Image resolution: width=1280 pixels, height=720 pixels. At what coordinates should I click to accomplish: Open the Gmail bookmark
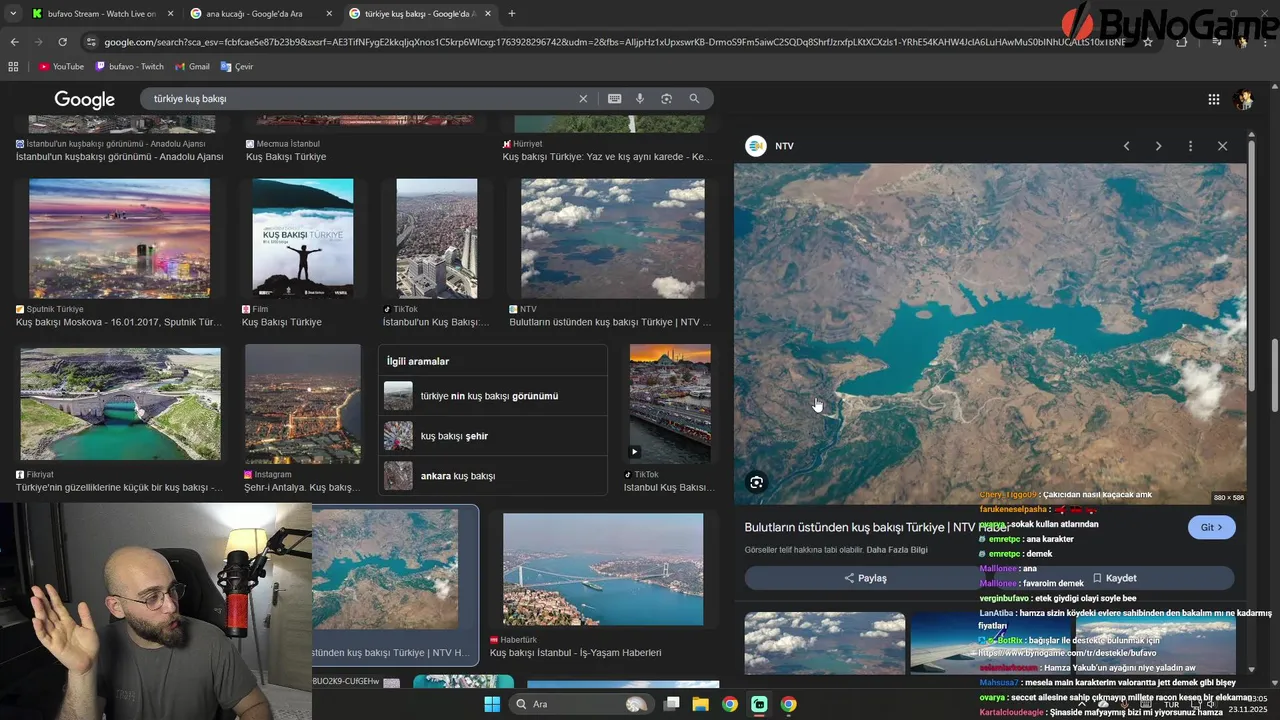pos(192,66)
